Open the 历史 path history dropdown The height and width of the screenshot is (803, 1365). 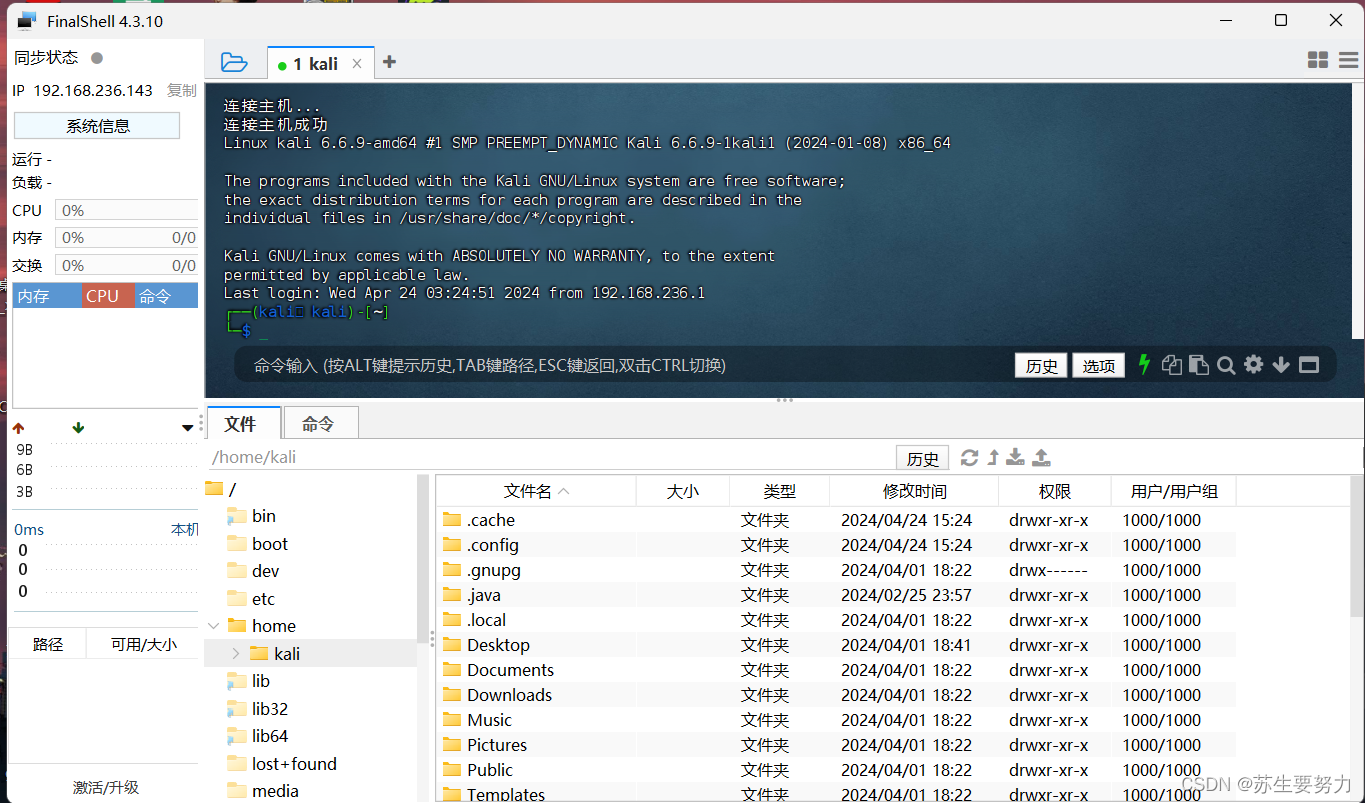click(x=921, y=457)
